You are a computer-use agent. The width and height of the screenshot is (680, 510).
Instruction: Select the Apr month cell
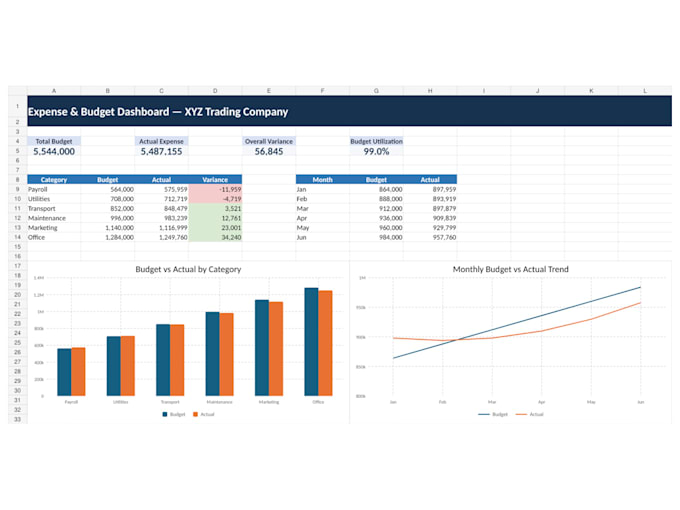pyautogui.click(x=323, y=218)
